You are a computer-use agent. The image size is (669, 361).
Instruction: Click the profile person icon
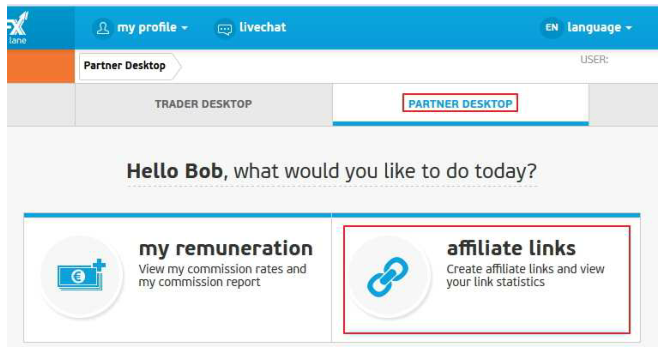coord(102,28)
